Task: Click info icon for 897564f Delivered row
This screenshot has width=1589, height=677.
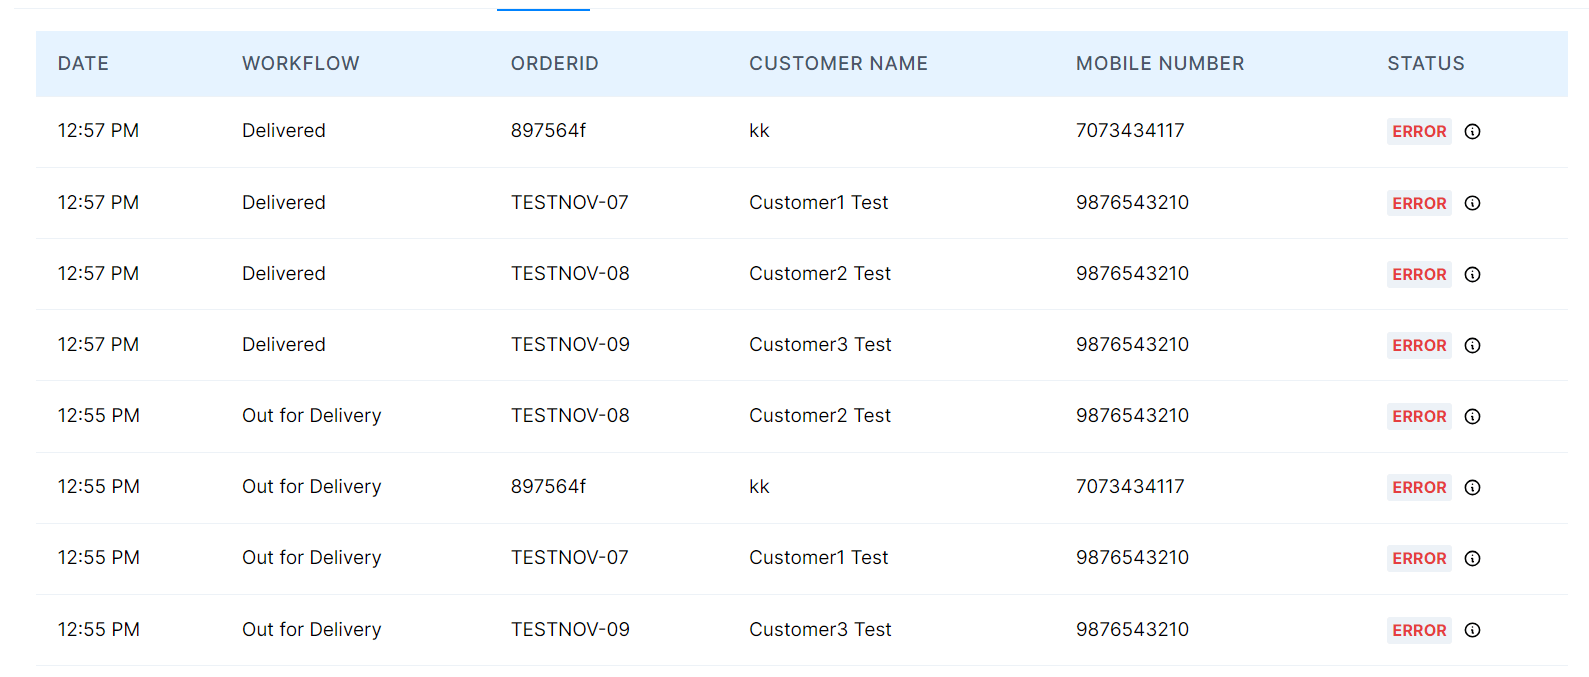Action: click(1472, 132)
